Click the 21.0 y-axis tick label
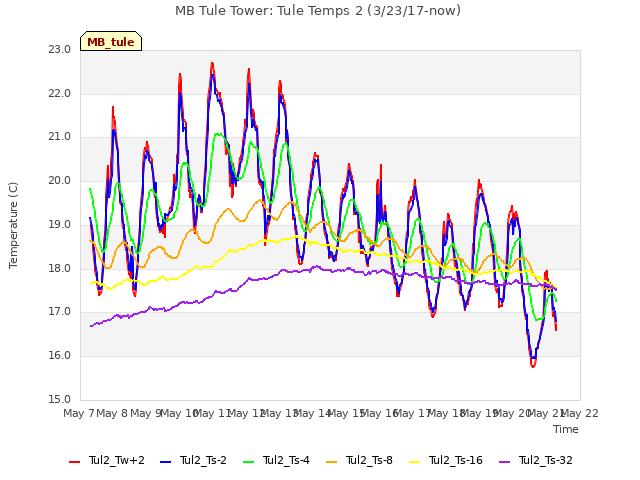 click(59, 137)
